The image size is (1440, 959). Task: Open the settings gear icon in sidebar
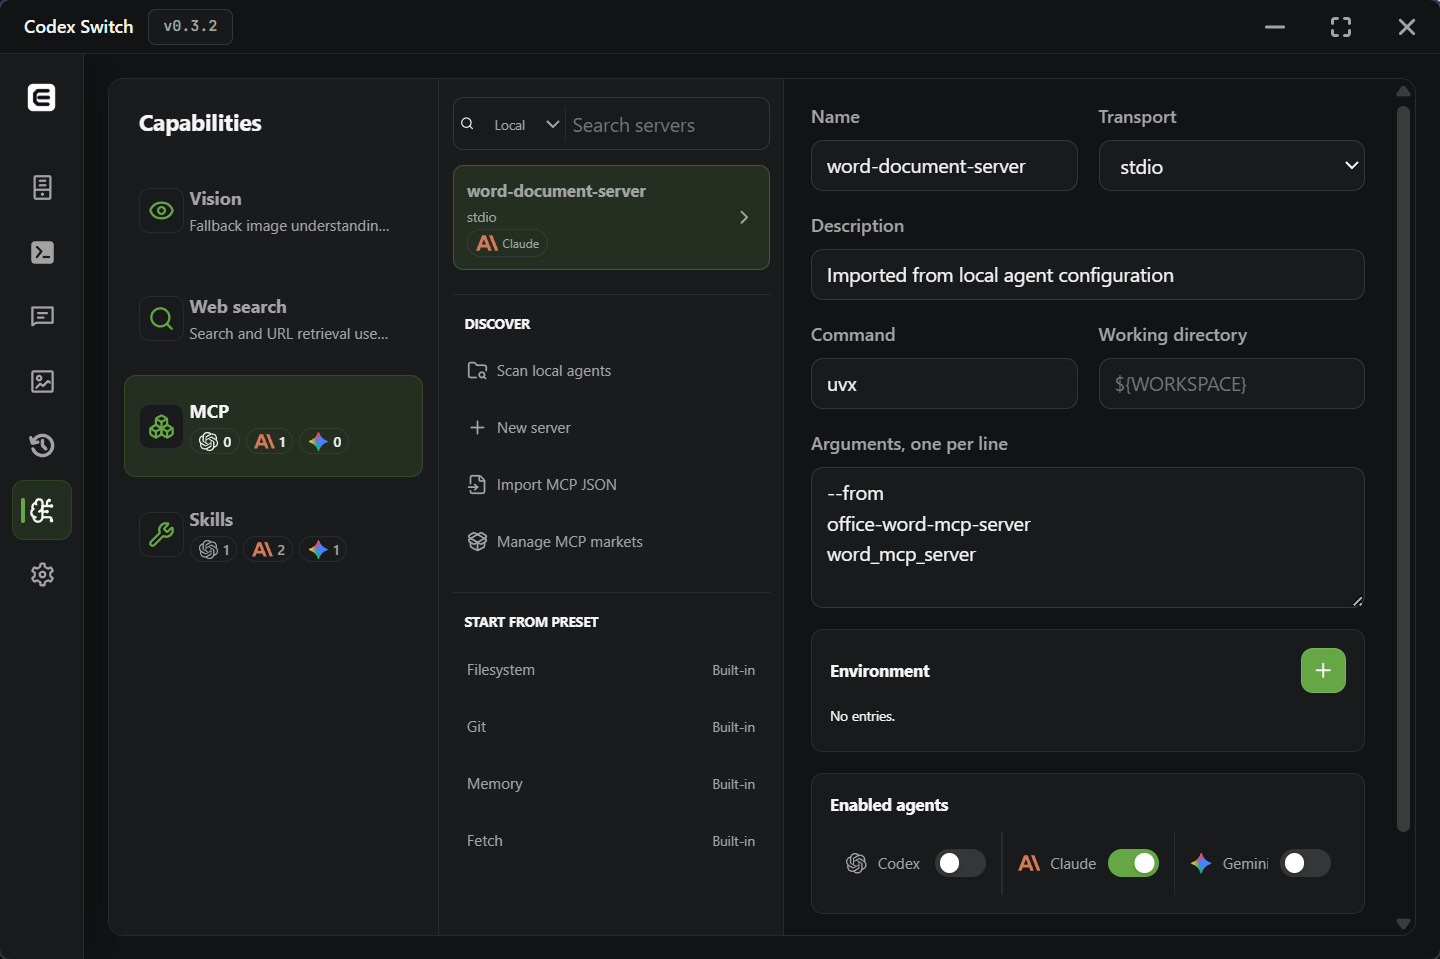(42, 574)
